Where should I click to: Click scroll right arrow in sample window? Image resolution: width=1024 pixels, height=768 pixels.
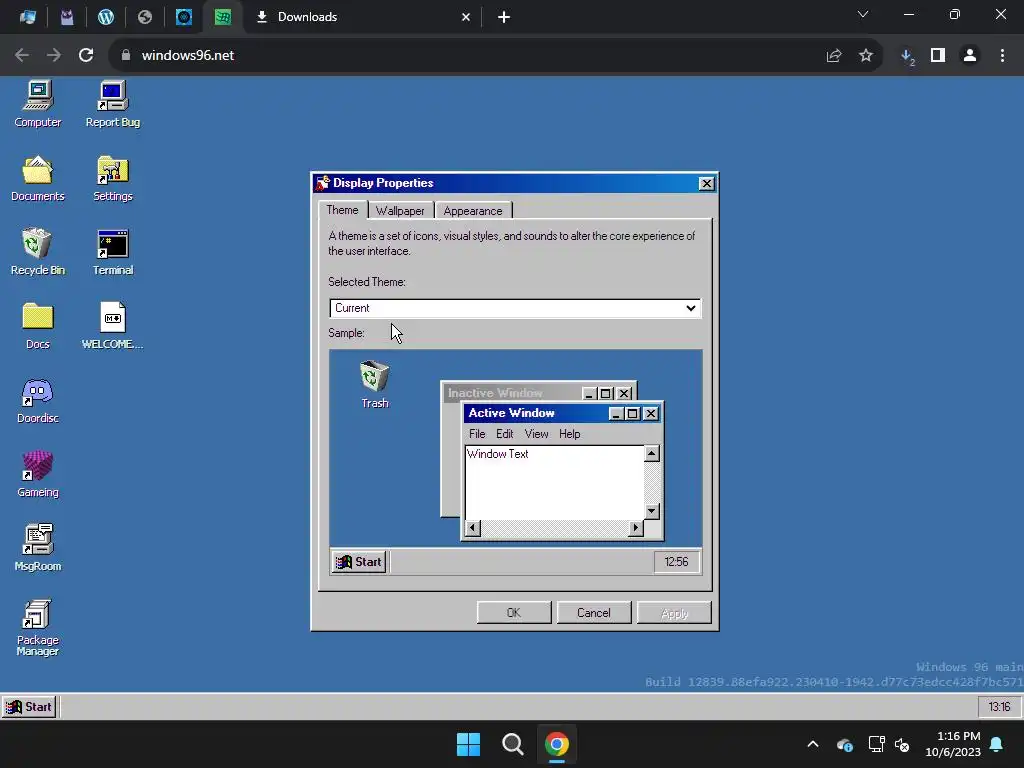pyautogui.click(x=635, y=528)
